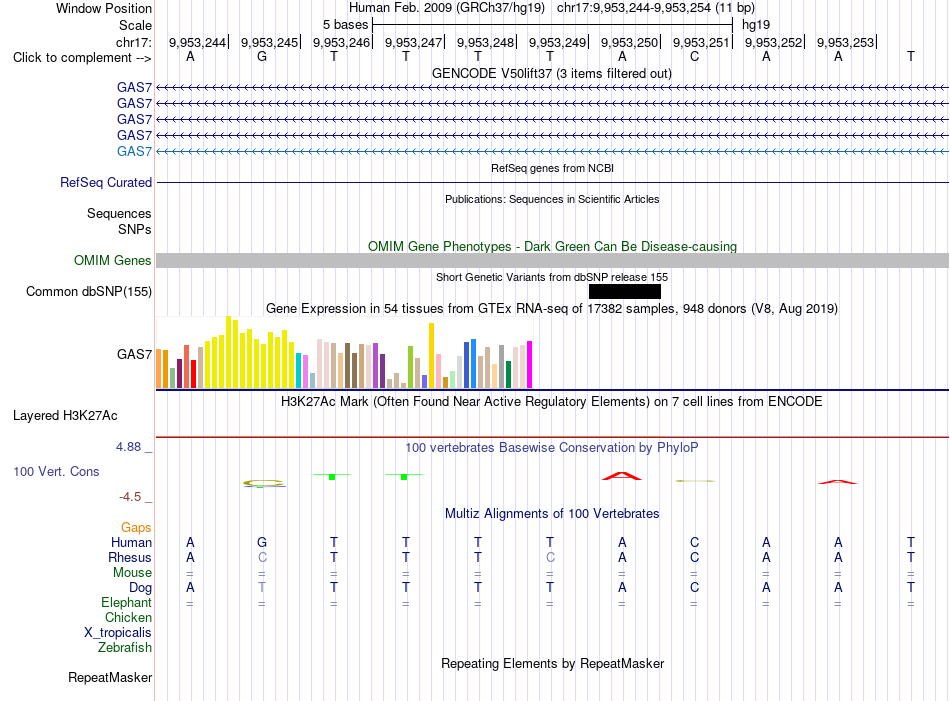950x701 pixels.
Task: Click the OMIM Genes track label
Action: tap(113, 261)
